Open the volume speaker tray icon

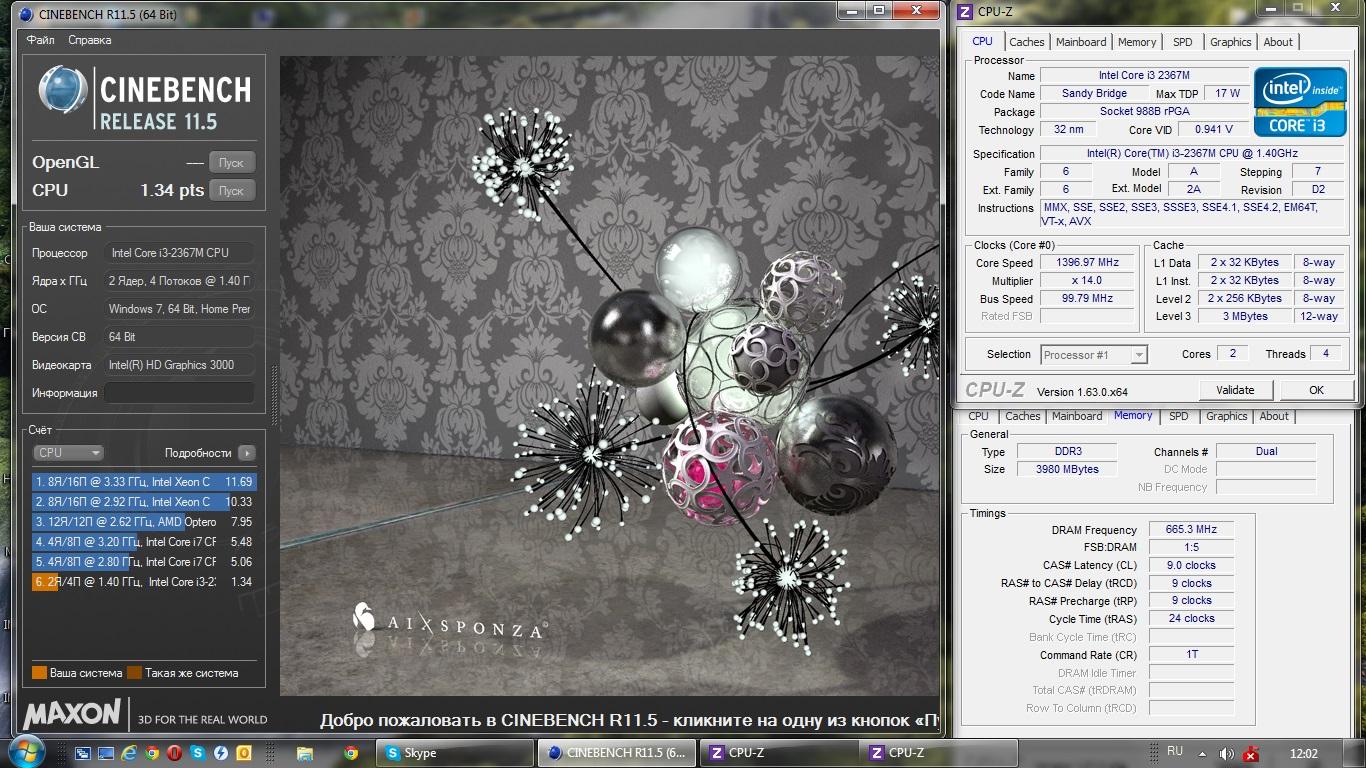pos(1227,754)
